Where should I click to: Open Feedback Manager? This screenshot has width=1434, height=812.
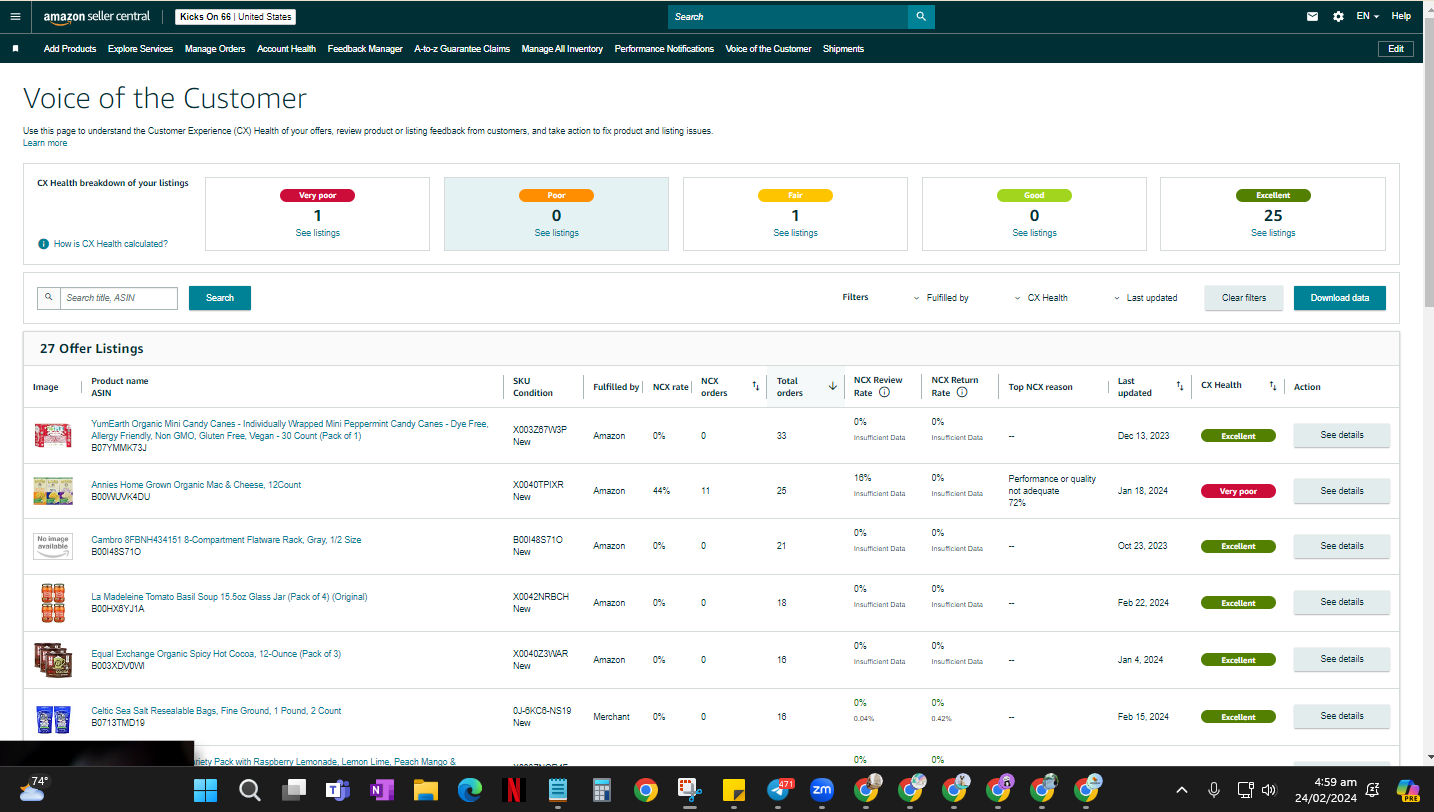(365, 49)
